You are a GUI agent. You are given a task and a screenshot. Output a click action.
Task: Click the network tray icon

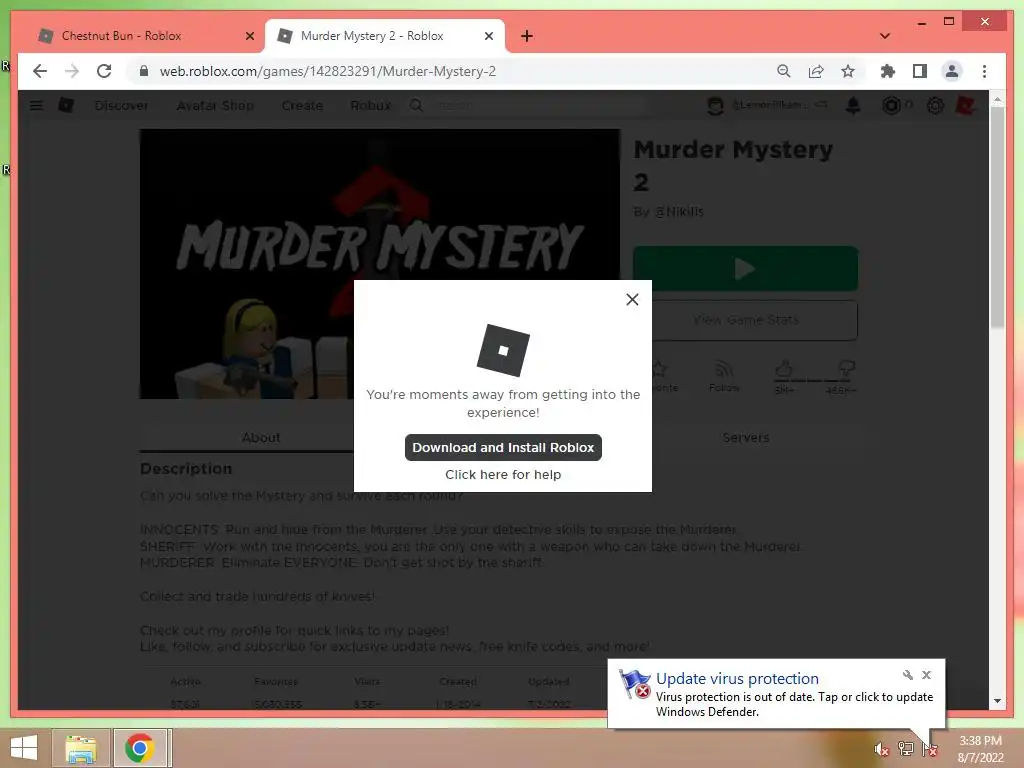[x=905, y=748]
